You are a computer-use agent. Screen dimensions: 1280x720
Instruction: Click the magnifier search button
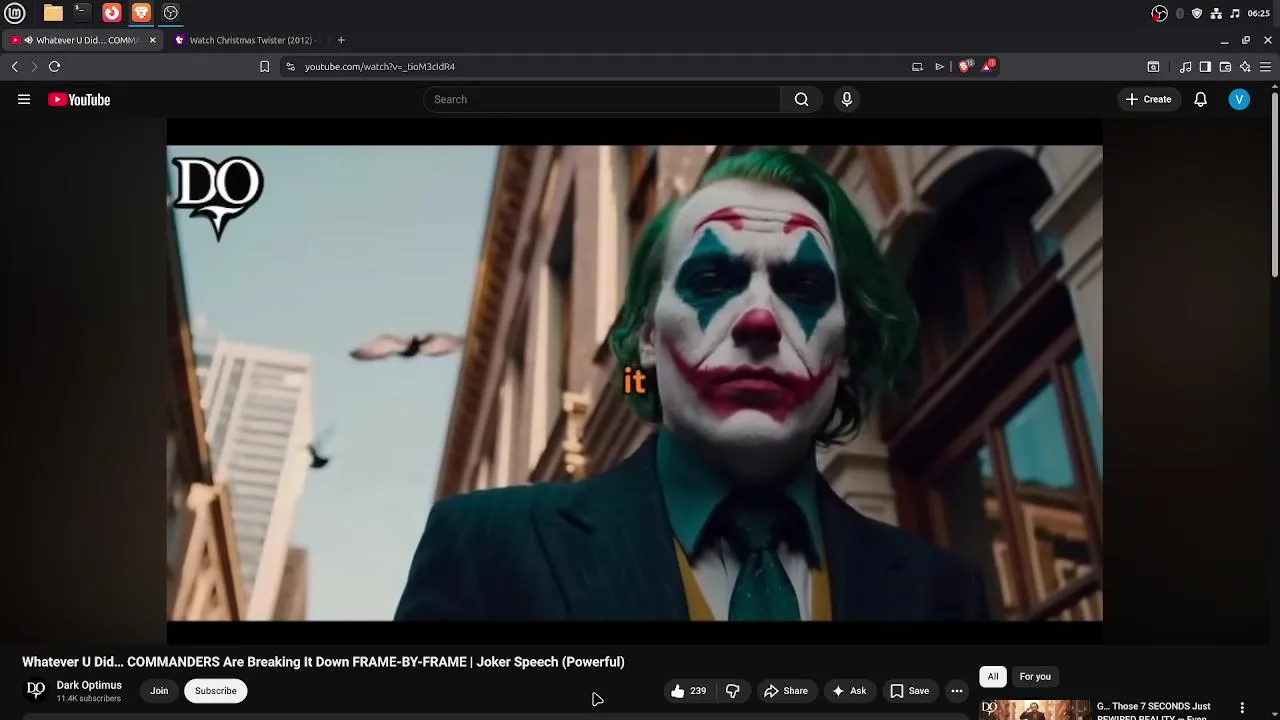click(801, 99)
